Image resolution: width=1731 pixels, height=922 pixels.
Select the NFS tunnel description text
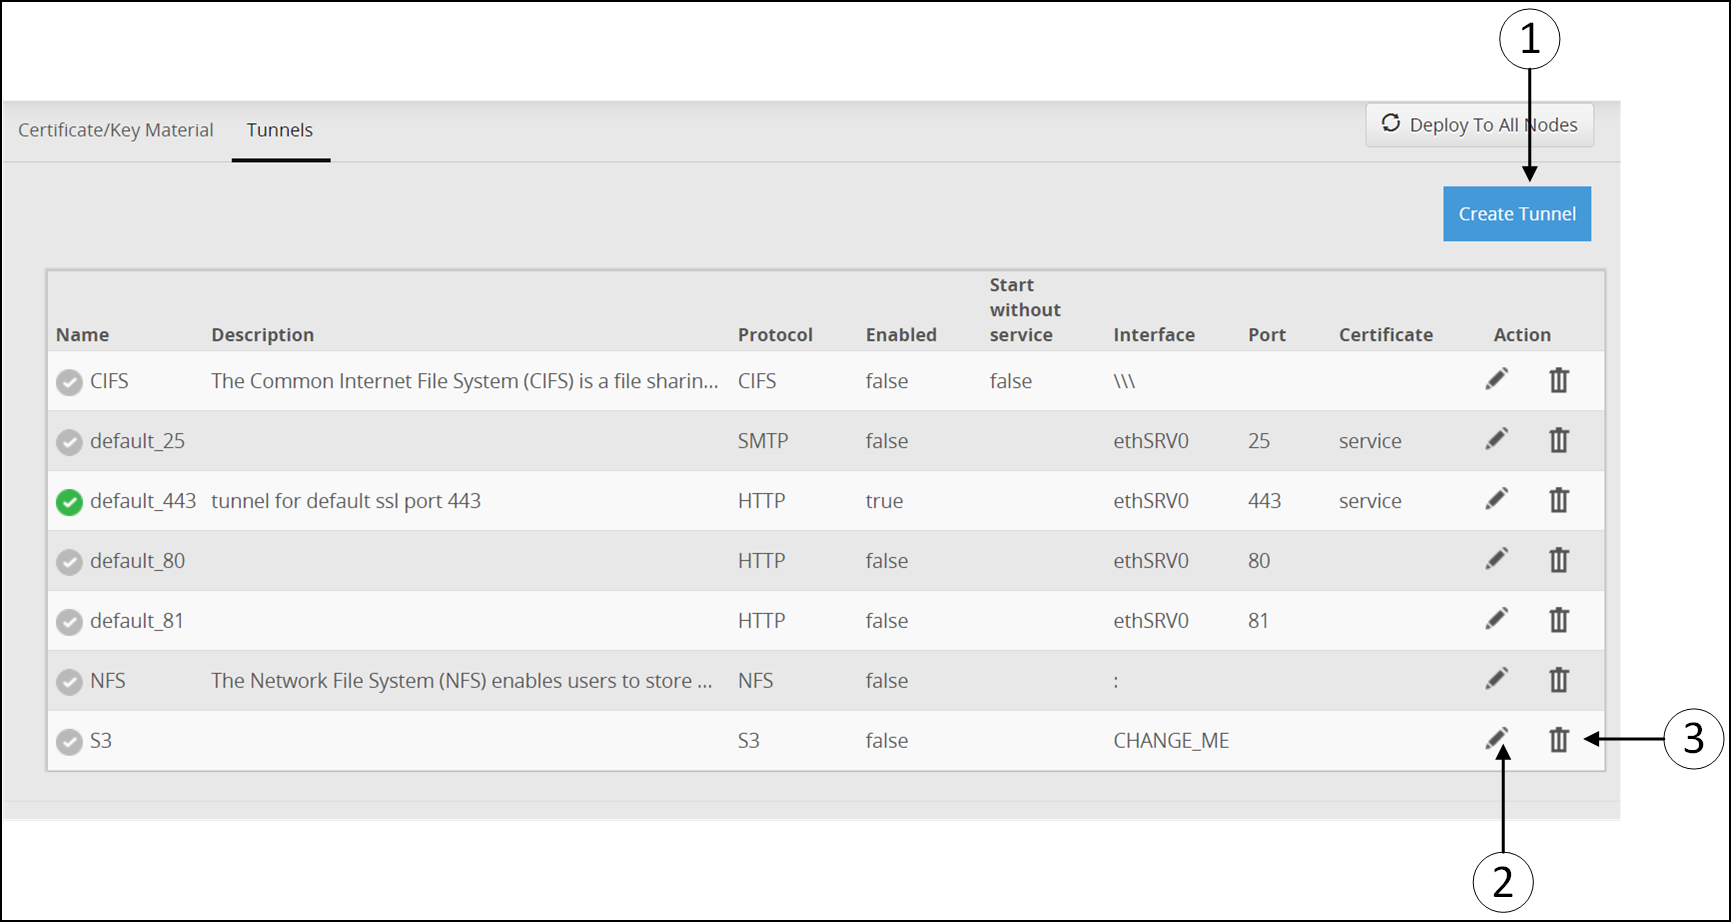(x=461, y=681)
